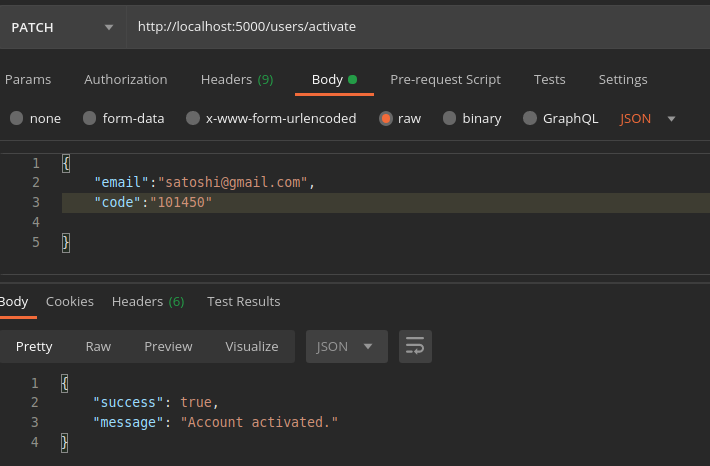Go to the request Headers (9) tab
This screenshot has width=710, height=466.
coord(237,79)
